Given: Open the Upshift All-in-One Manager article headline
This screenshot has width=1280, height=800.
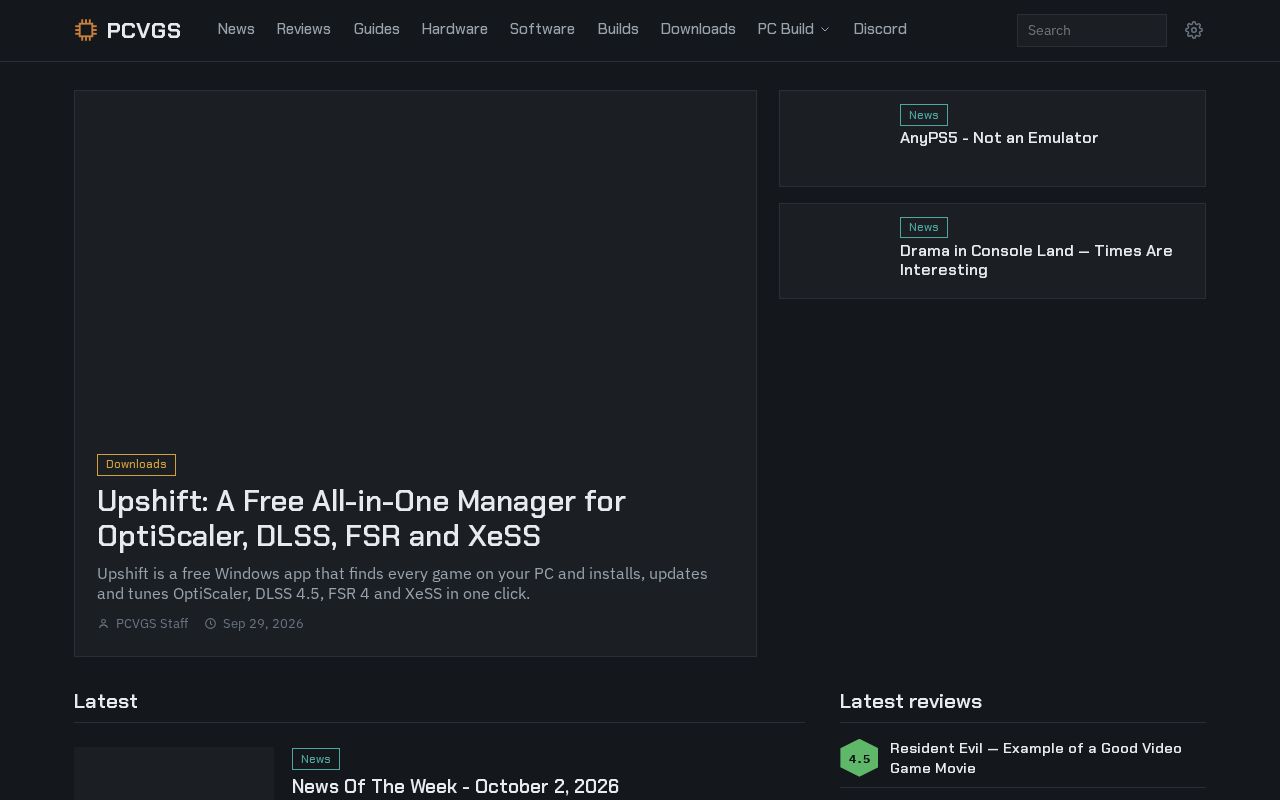Looking at the screenshot, I should coord(361,518).
